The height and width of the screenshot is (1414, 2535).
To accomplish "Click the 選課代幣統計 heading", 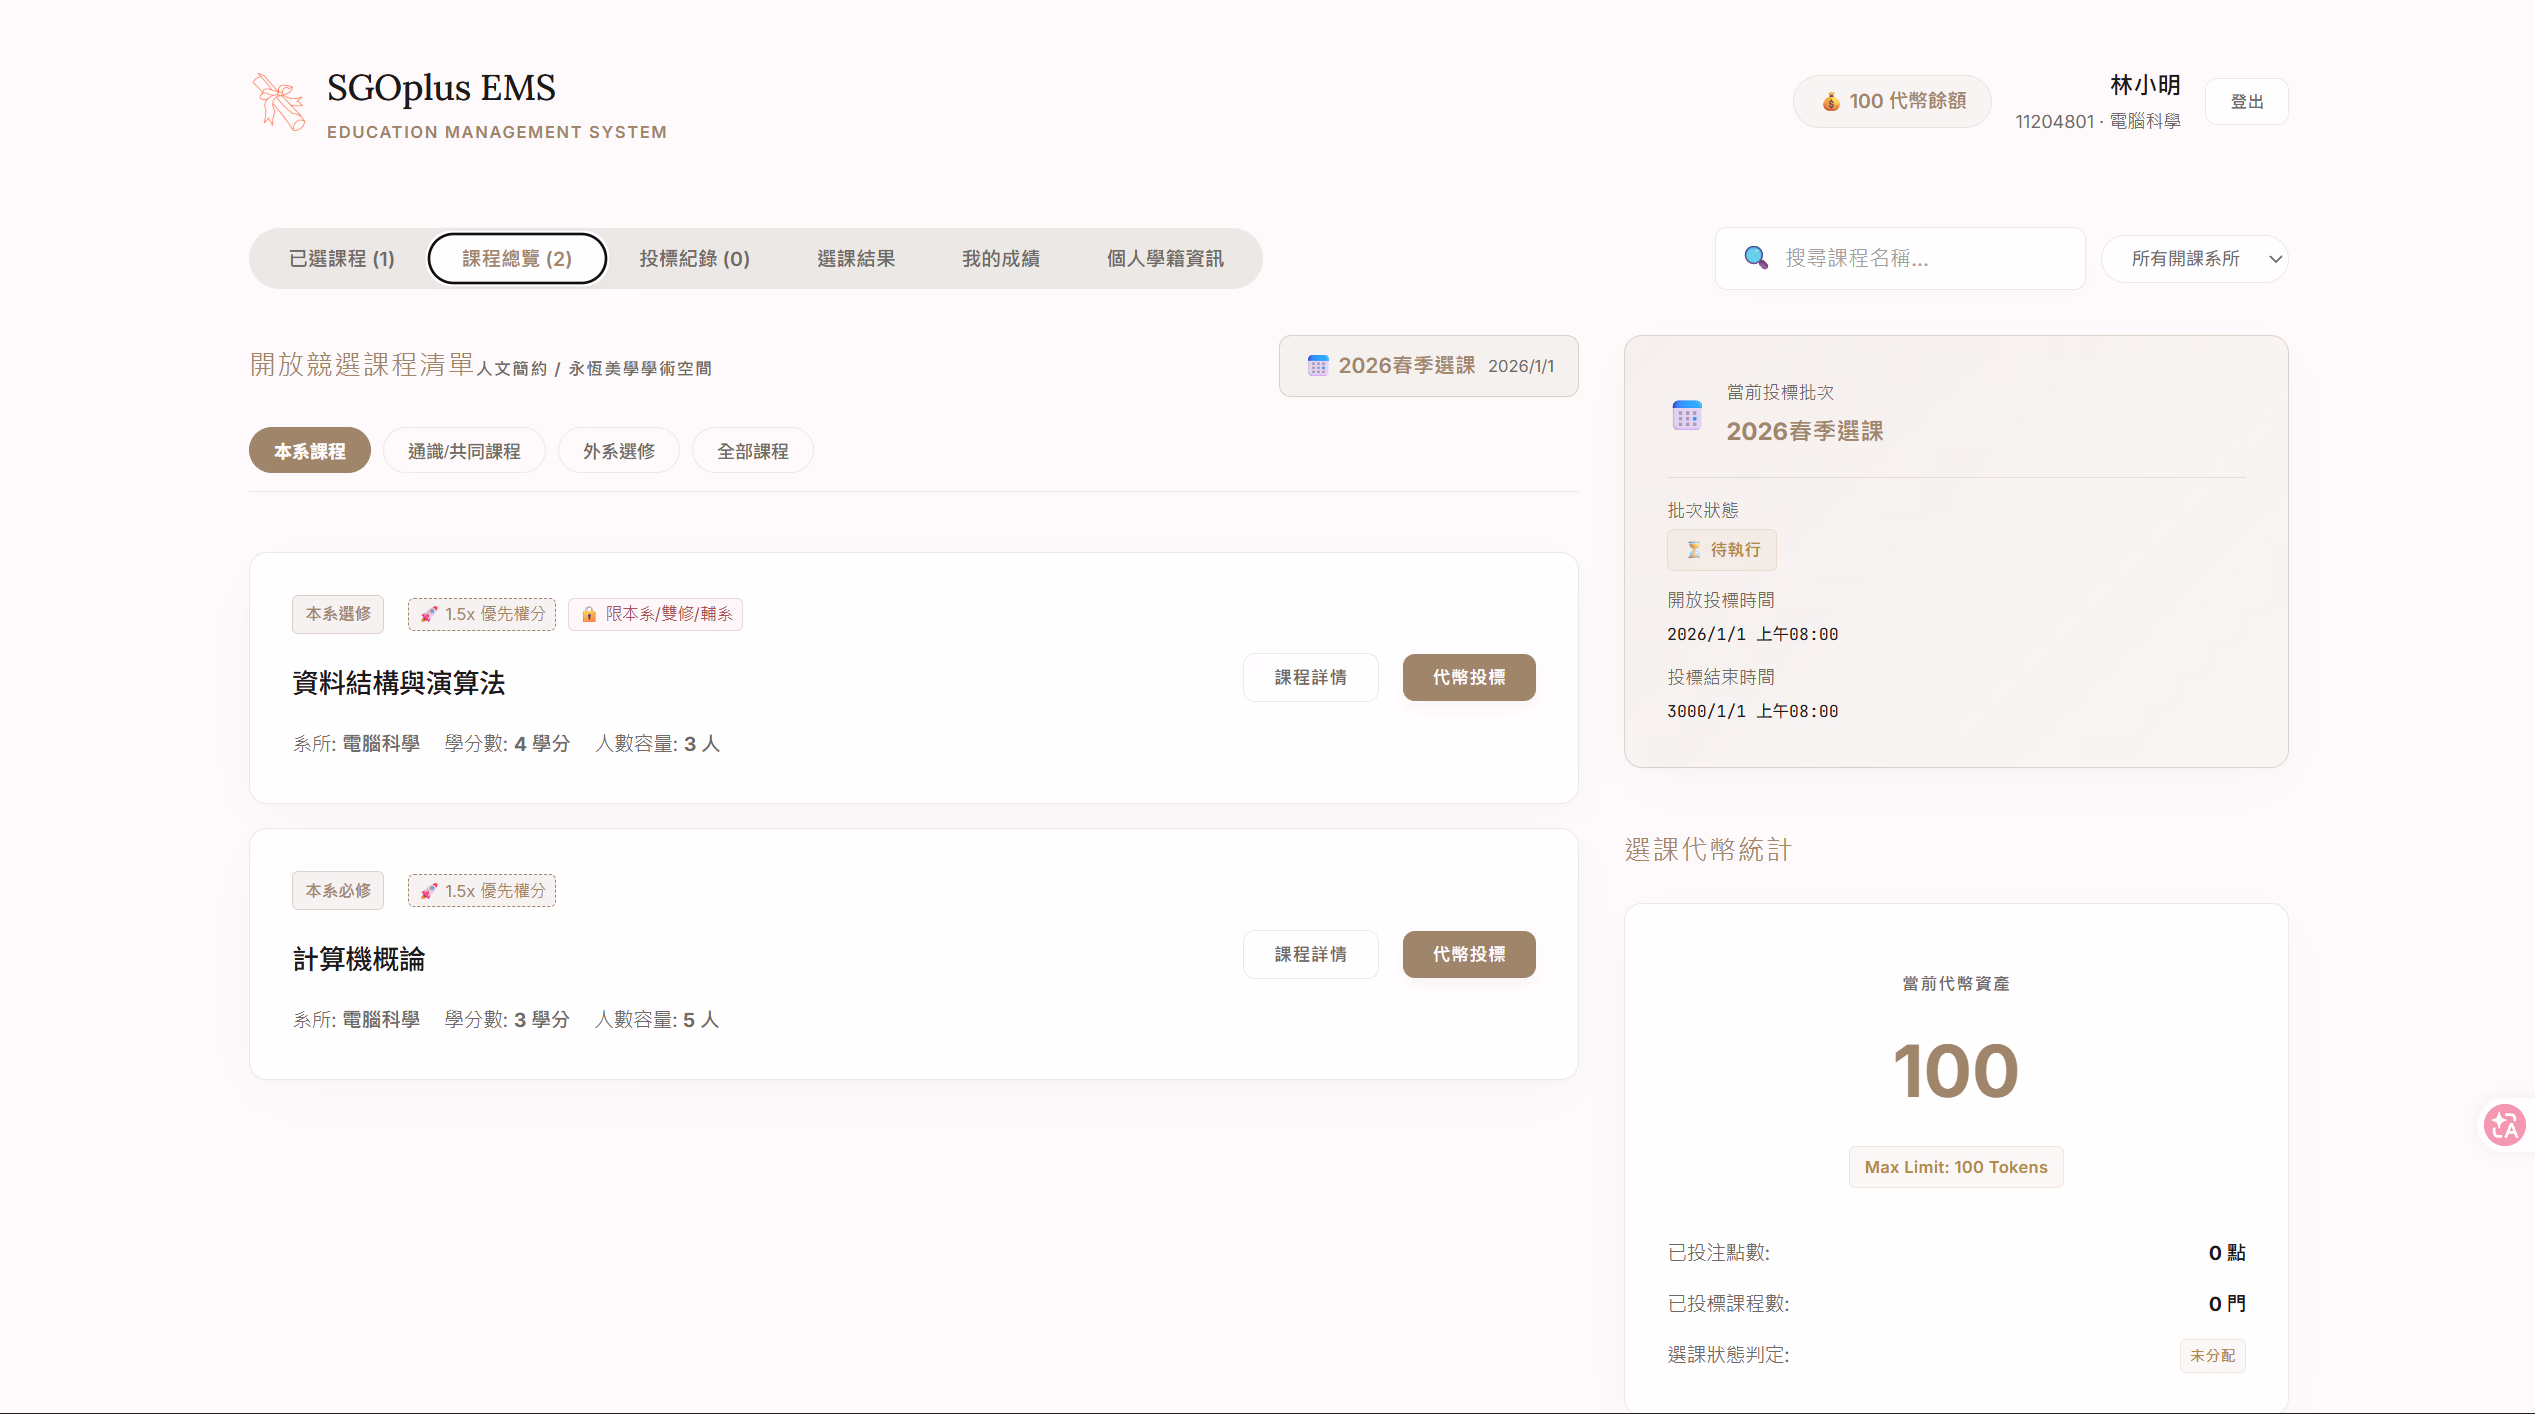I will [x=1708, y=850].
